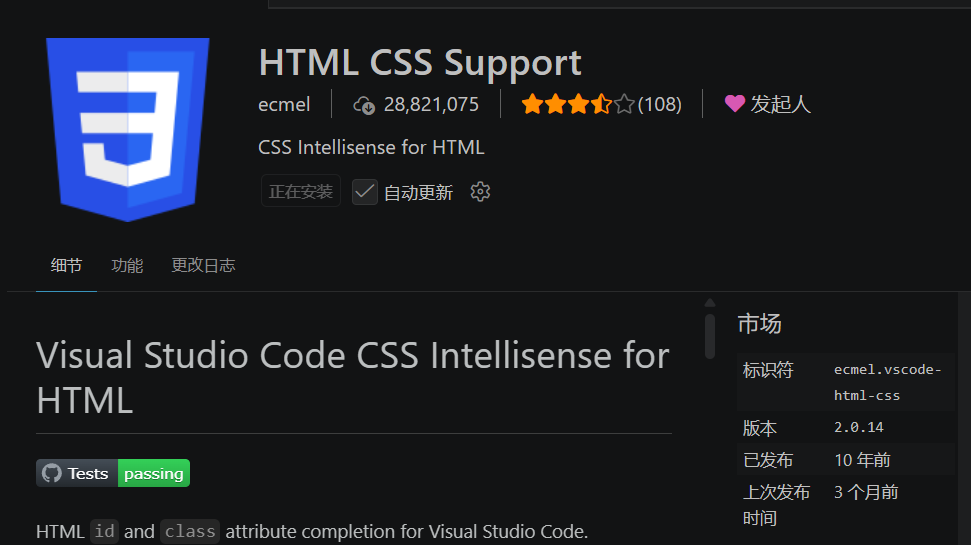Click the version value 2.0.14
Image resolution: width=971 pixels, height=545 pixels.
click(859, 427)
